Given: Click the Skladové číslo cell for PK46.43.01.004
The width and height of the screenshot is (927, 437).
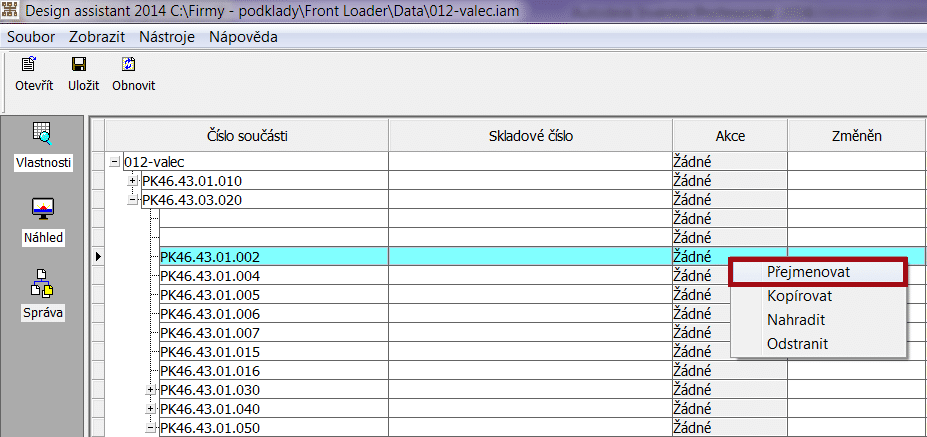Looking at the screenshot, I should coord(530,276).
